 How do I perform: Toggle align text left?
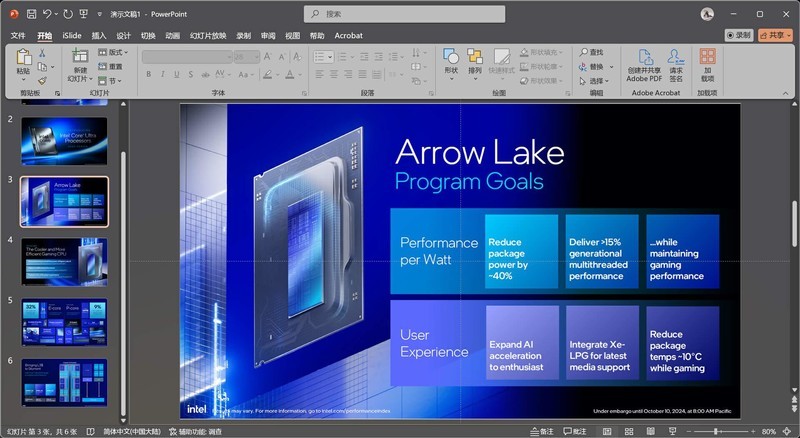(319, 75)
